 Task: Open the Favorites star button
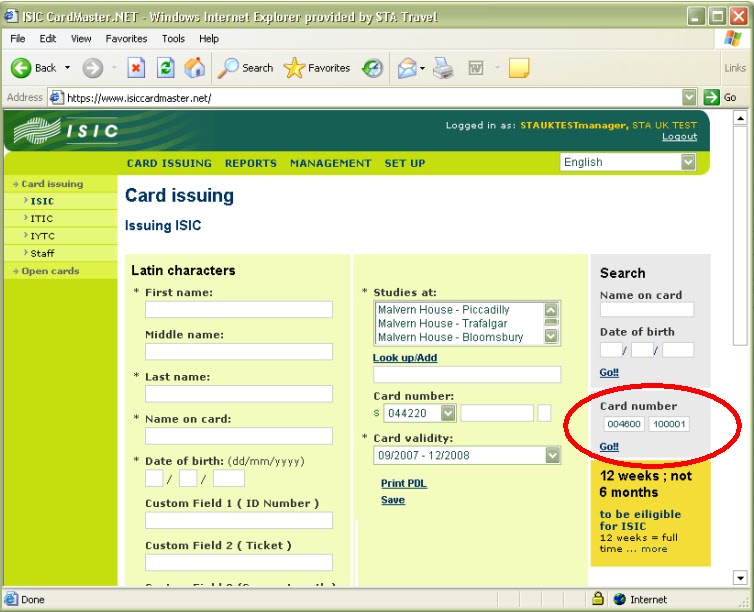point(317,68)
